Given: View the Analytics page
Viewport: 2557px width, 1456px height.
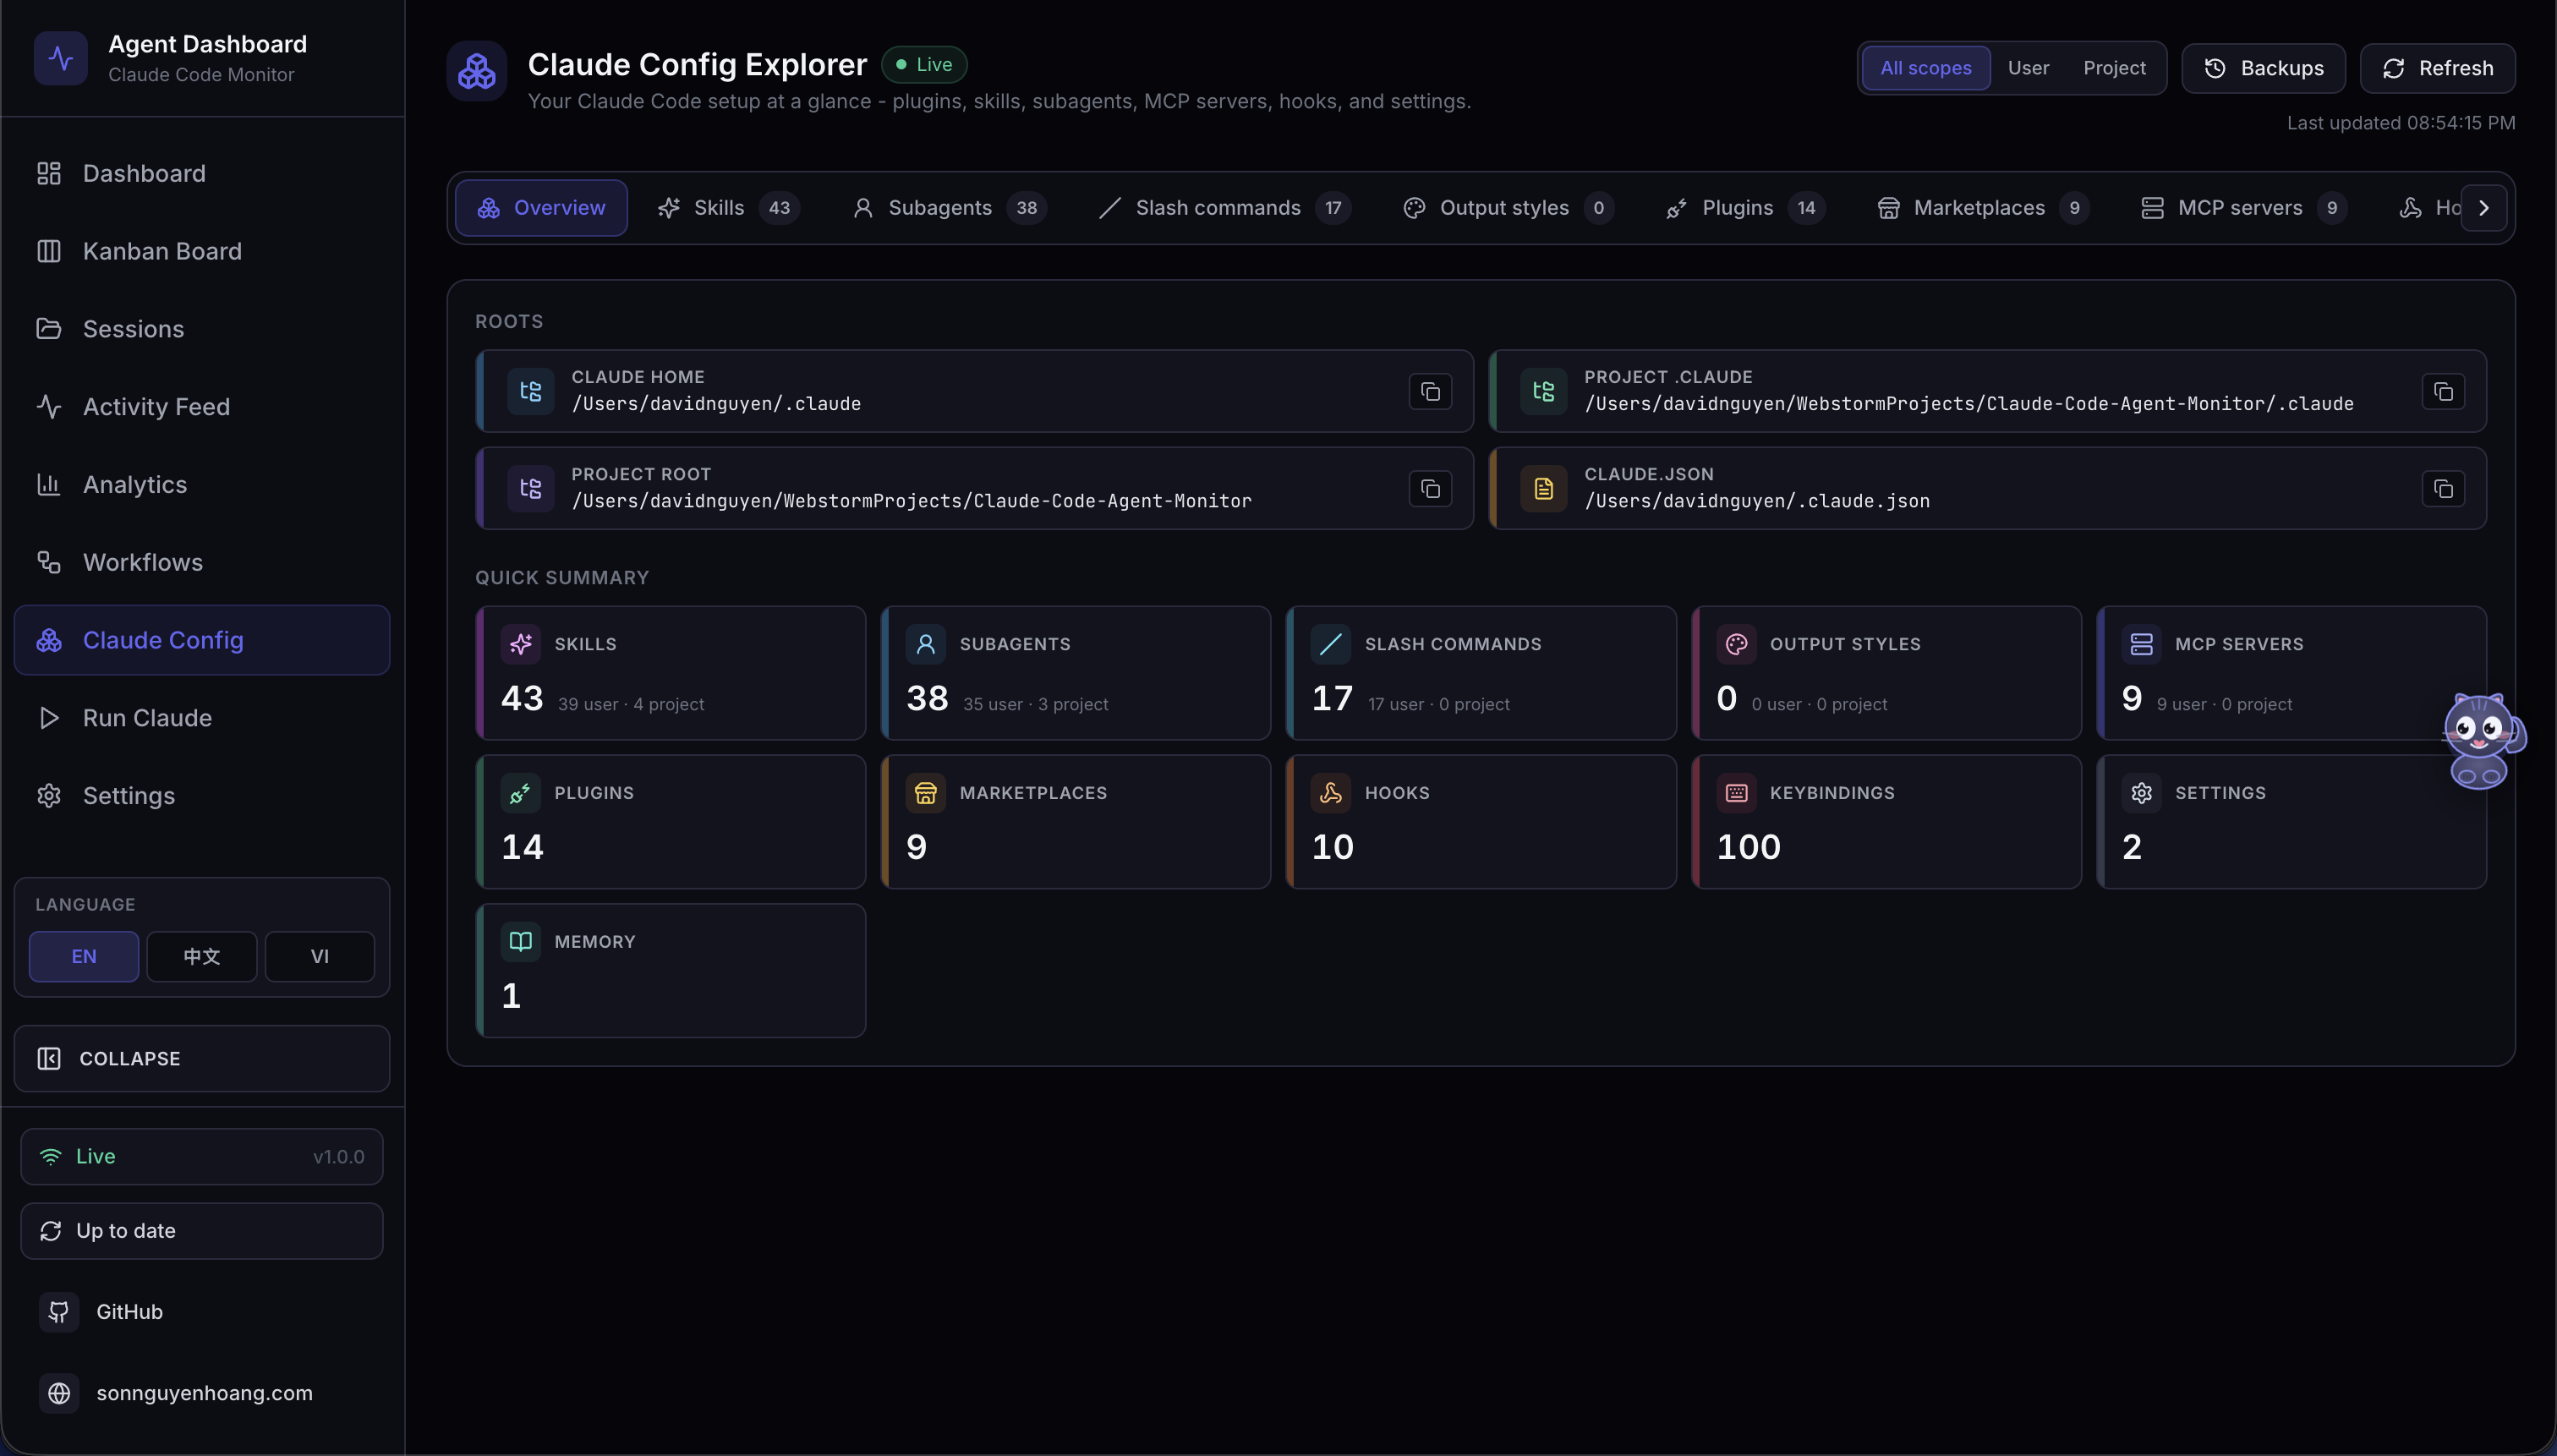Looking at the screenshot, I should pos(202,485).
